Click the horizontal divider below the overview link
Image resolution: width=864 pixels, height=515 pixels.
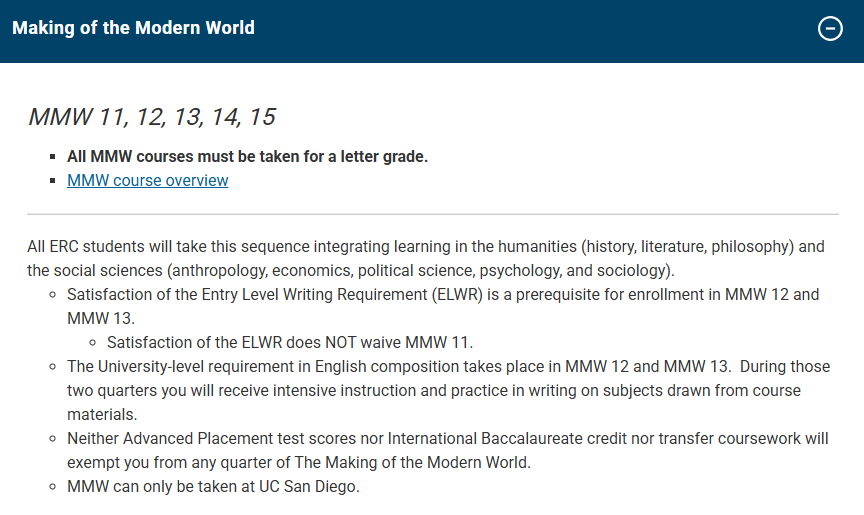coord(432,214)
